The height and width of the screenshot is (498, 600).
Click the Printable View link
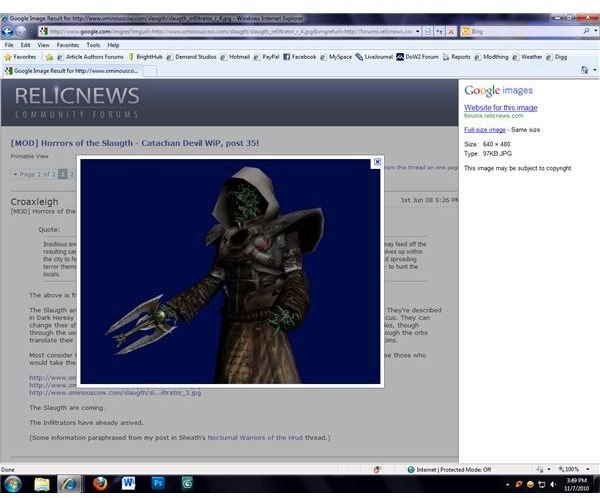pos(29,156)
